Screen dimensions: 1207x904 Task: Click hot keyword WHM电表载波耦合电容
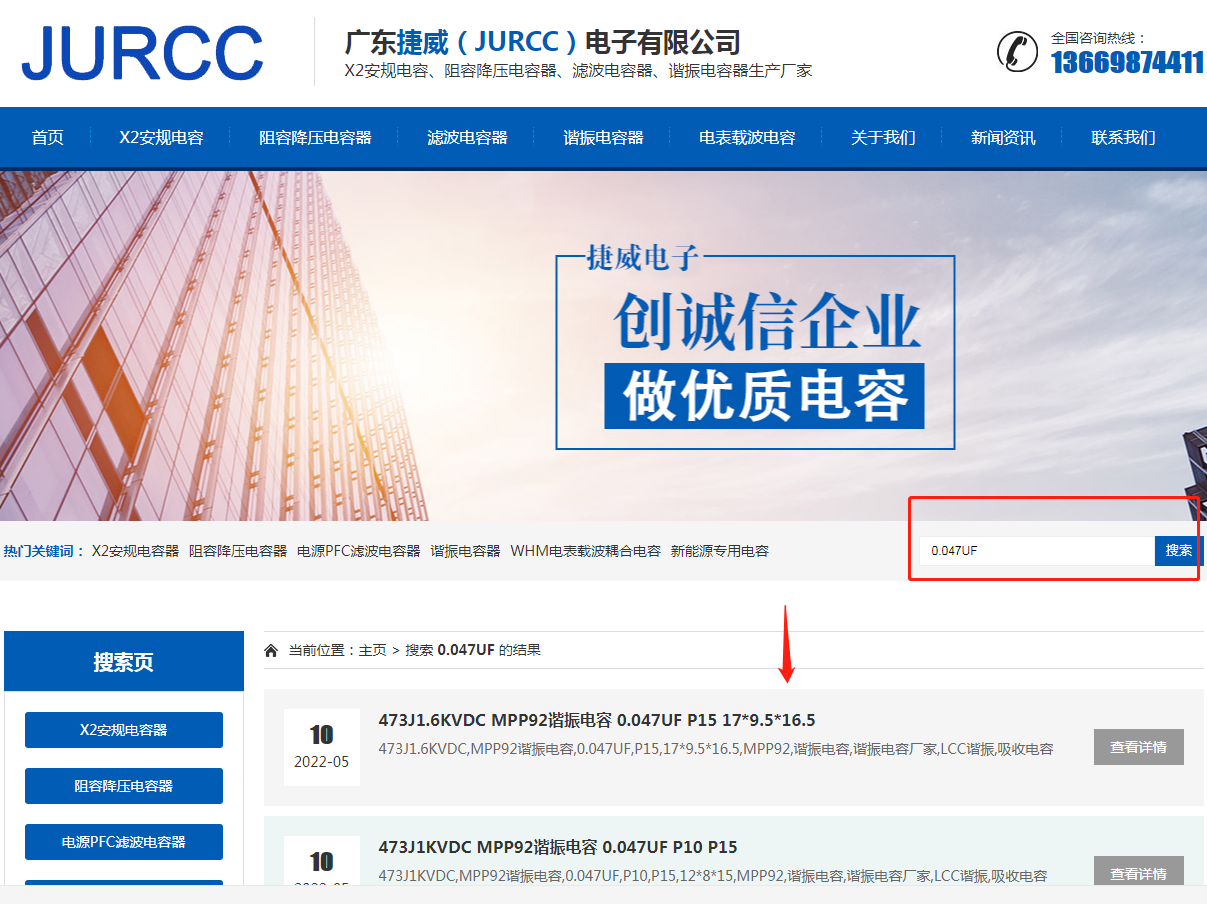585,551
